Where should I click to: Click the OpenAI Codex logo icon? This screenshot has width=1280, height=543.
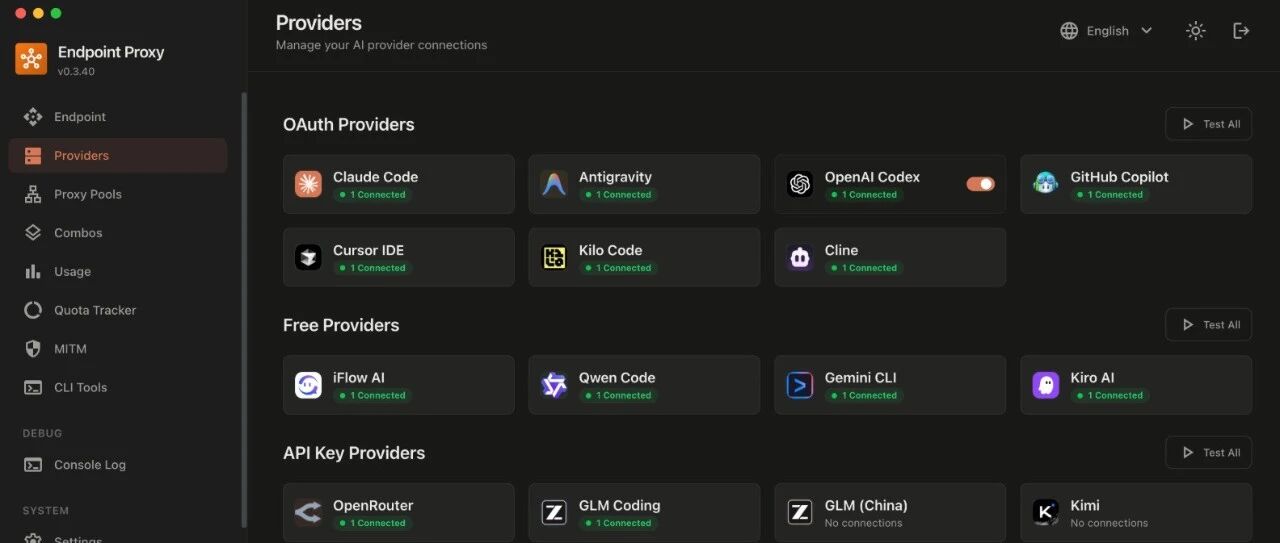(x=800, y=184)
